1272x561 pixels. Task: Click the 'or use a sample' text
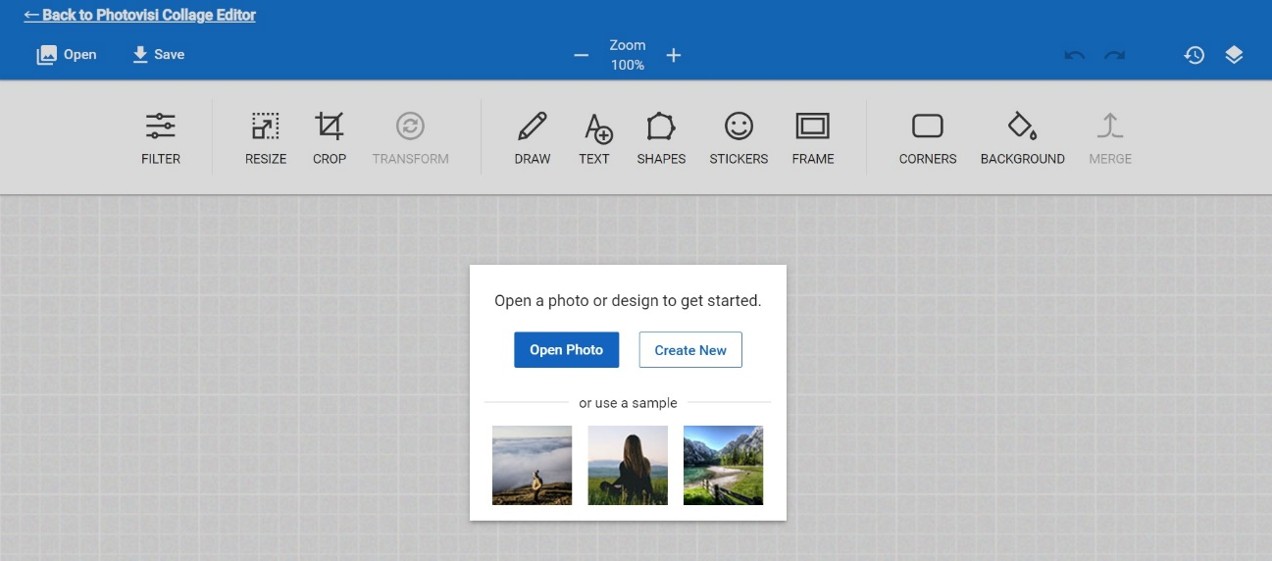tap(628, 403)
